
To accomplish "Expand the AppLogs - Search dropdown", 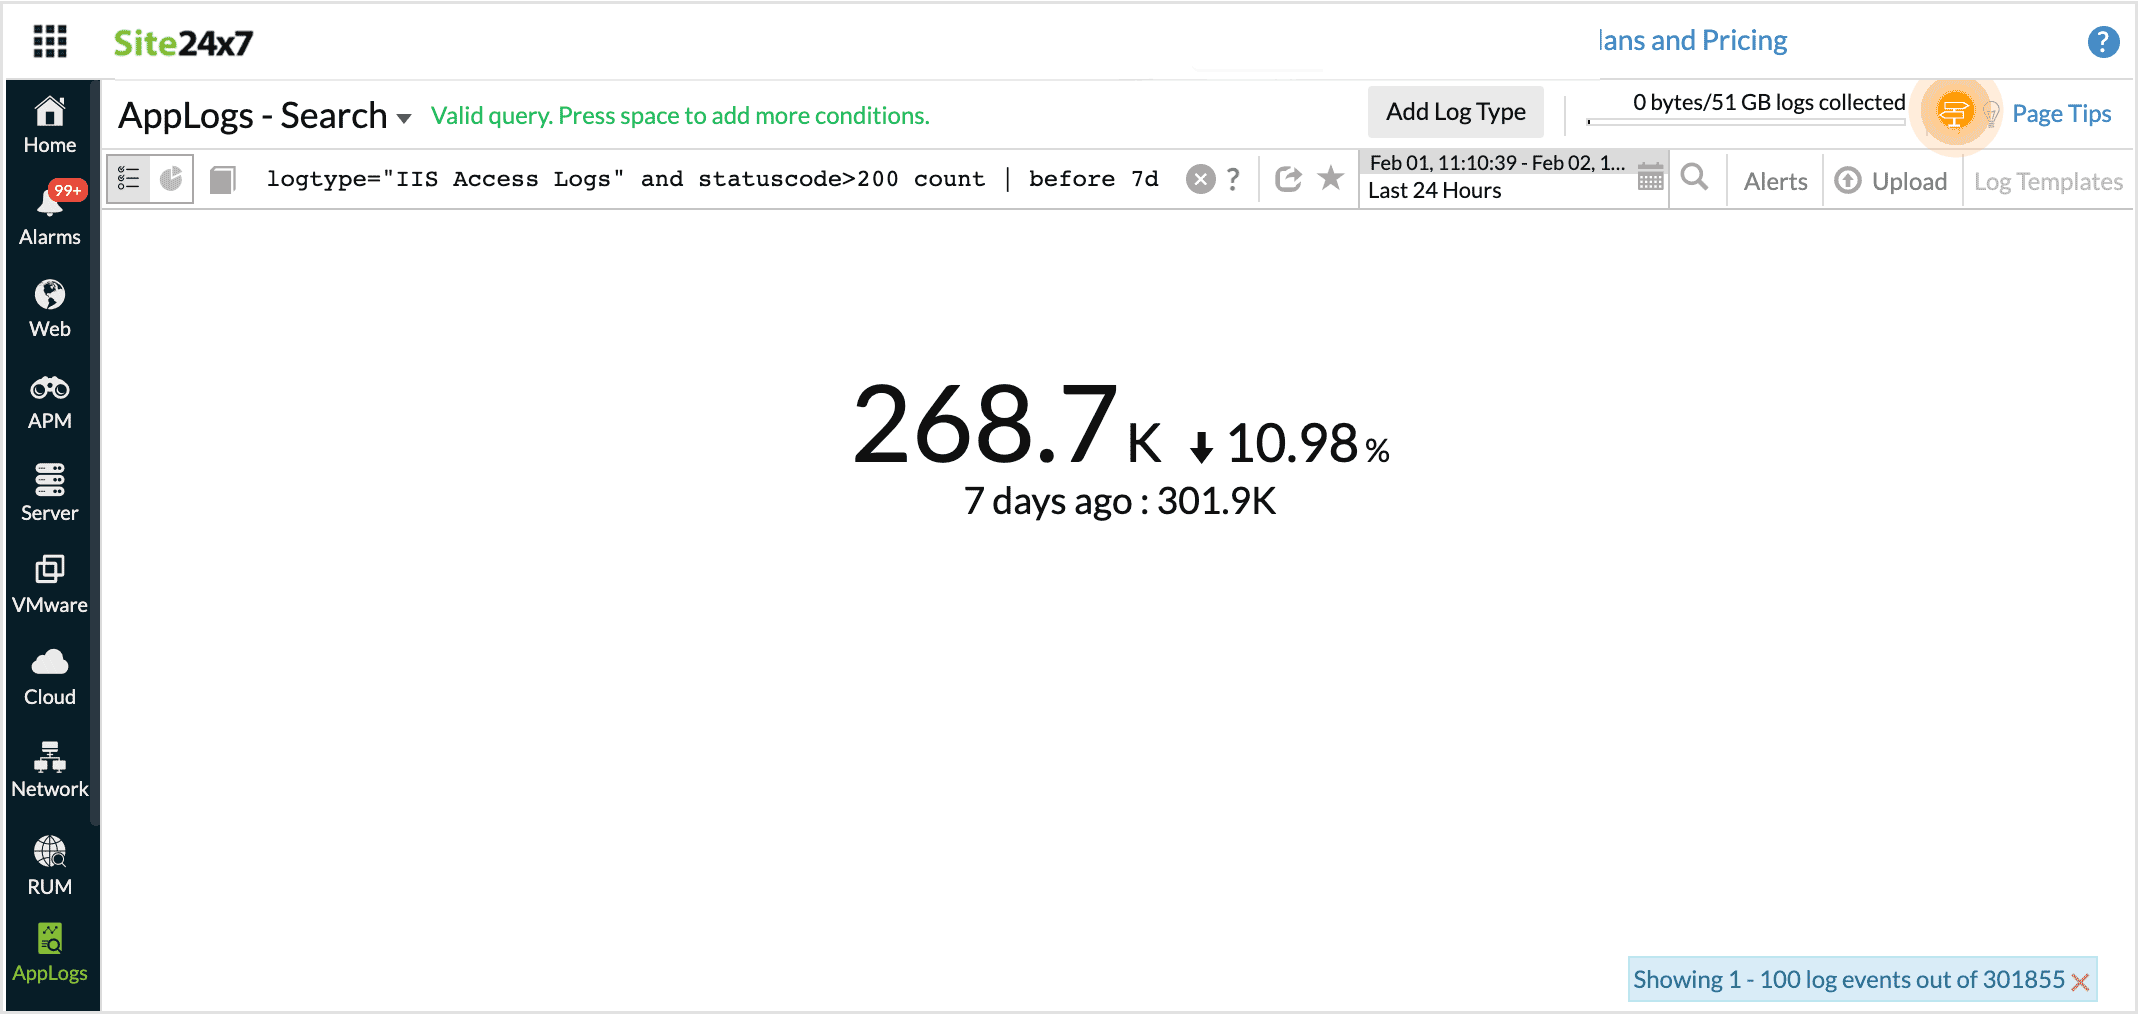I will coord(403,118).
